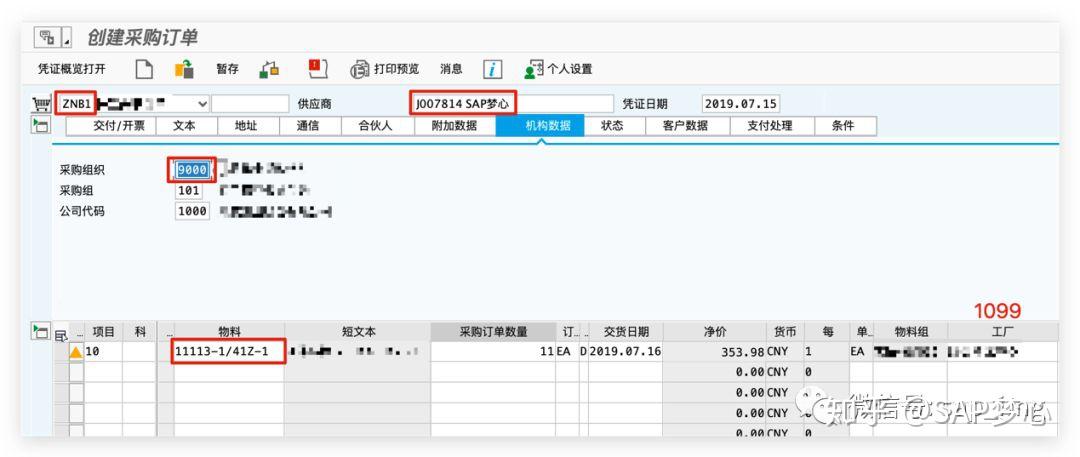Collapse item overview with the items toggle icon
Image resolution: width=1080 pixels, height=457 pixels.
pos(41,332)
